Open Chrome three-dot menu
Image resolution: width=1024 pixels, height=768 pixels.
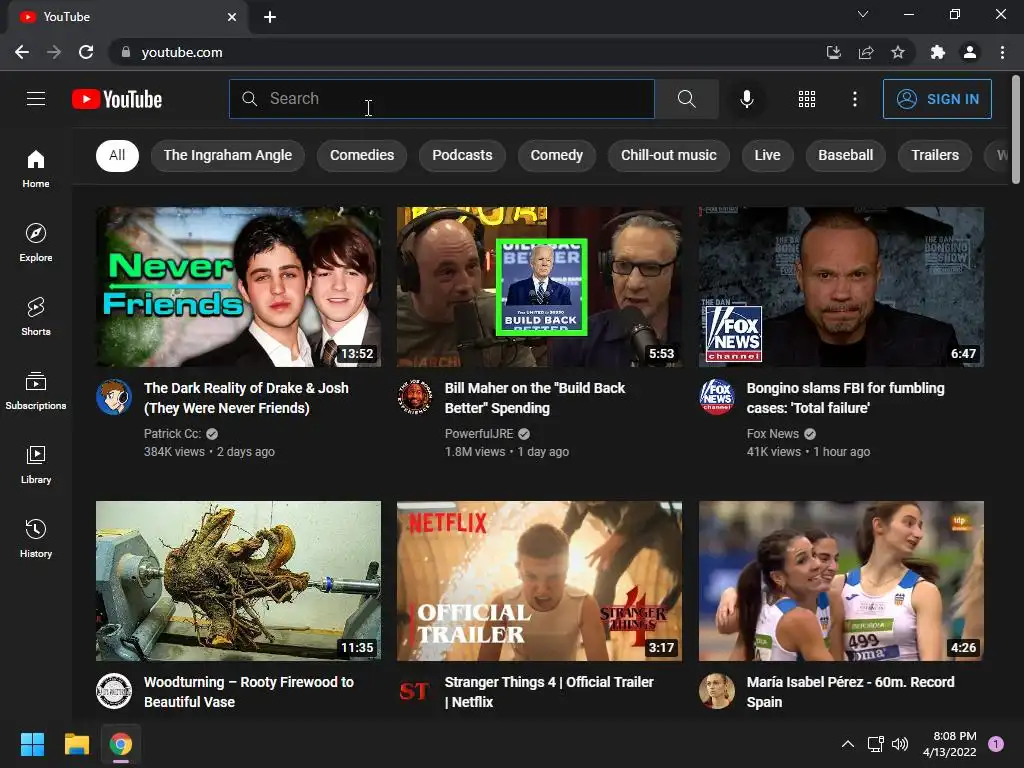point(1002,52)
